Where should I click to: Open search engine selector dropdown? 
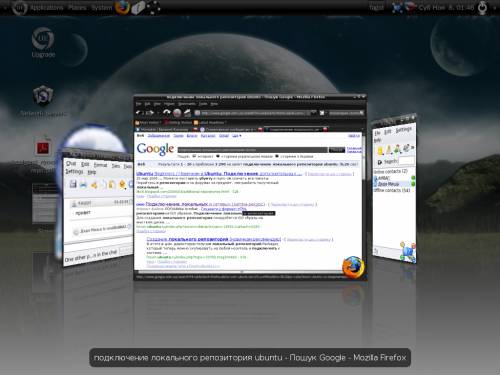coord(322,113)
